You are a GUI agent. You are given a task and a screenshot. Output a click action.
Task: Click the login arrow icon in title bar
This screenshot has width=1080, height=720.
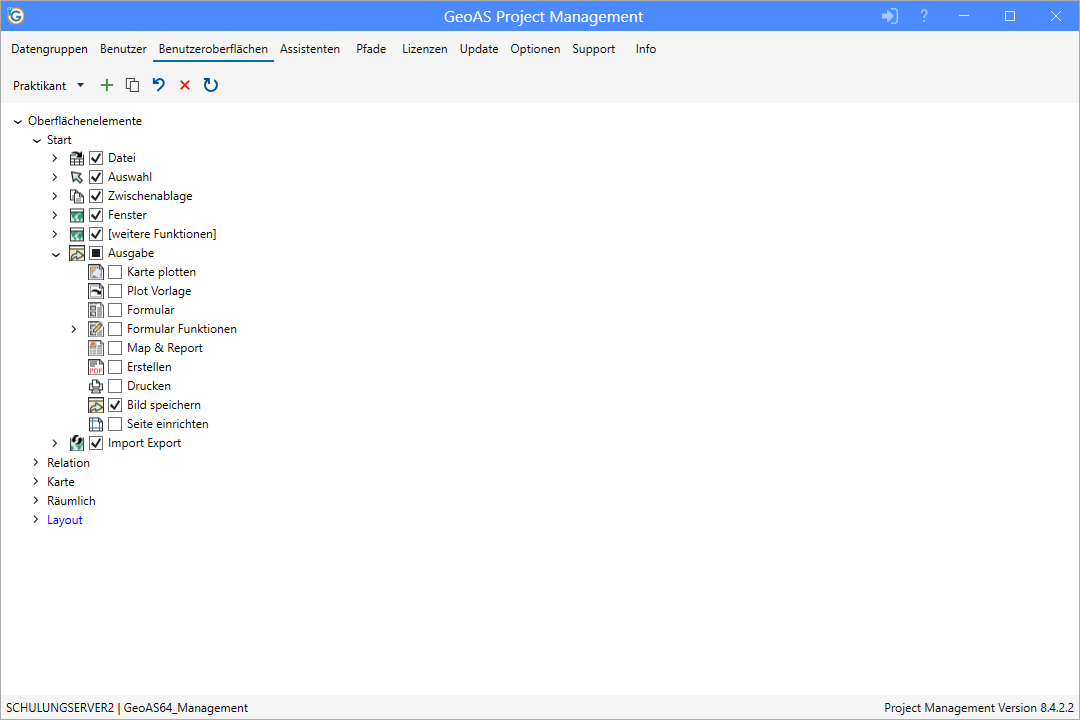(890, 16)
